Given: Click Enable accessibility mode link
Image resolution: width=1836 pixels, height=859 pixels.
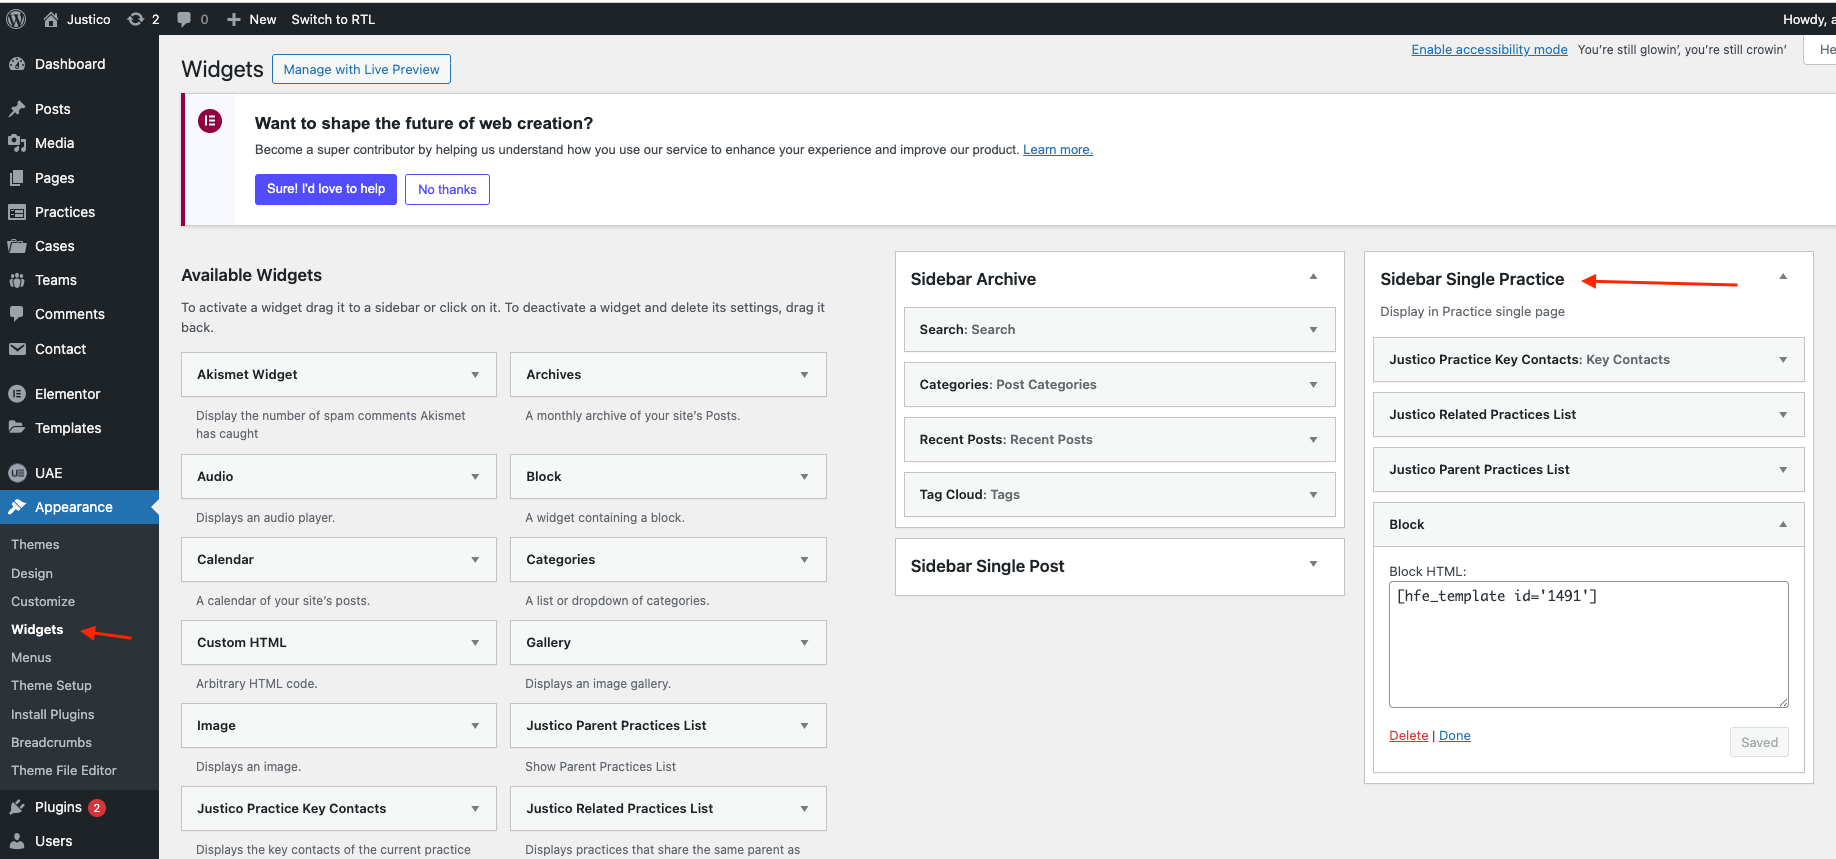Looking at the screenshot, I should click(1489, 49).
